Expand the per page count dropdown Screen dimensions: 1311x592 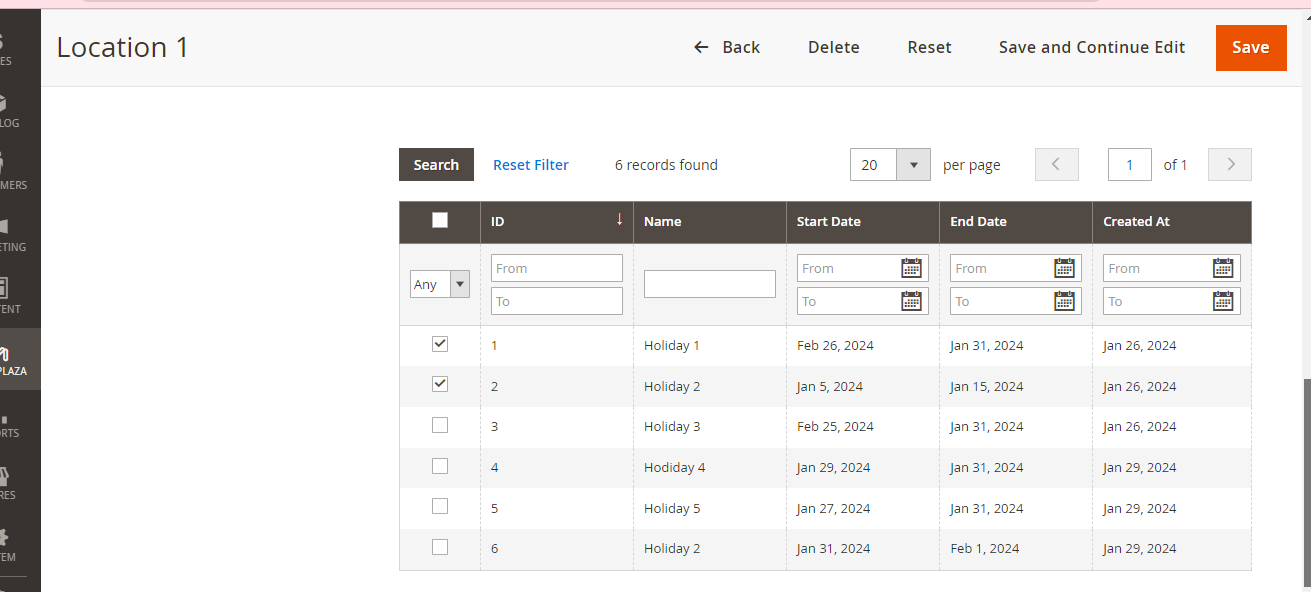(x=913, y=165)
